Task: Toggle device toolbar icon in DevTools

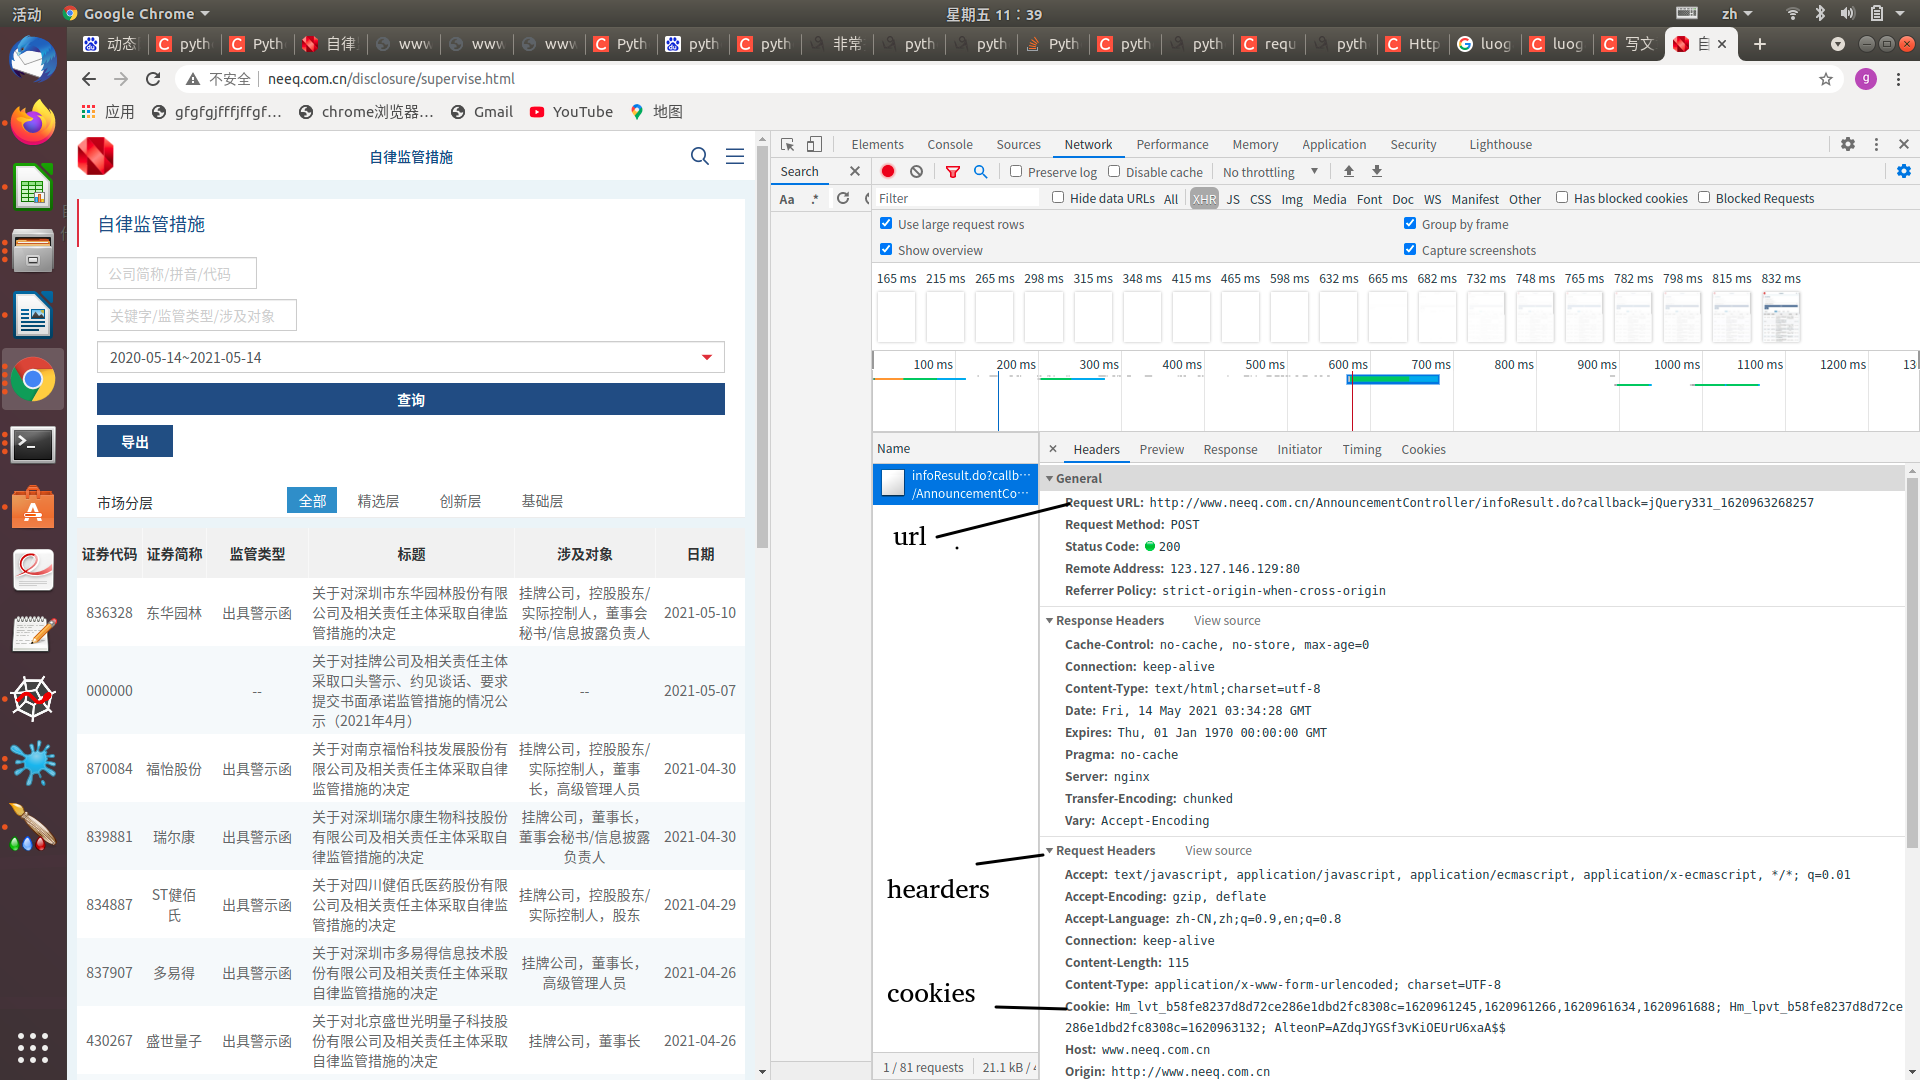Action: click(x=814, y=144)
